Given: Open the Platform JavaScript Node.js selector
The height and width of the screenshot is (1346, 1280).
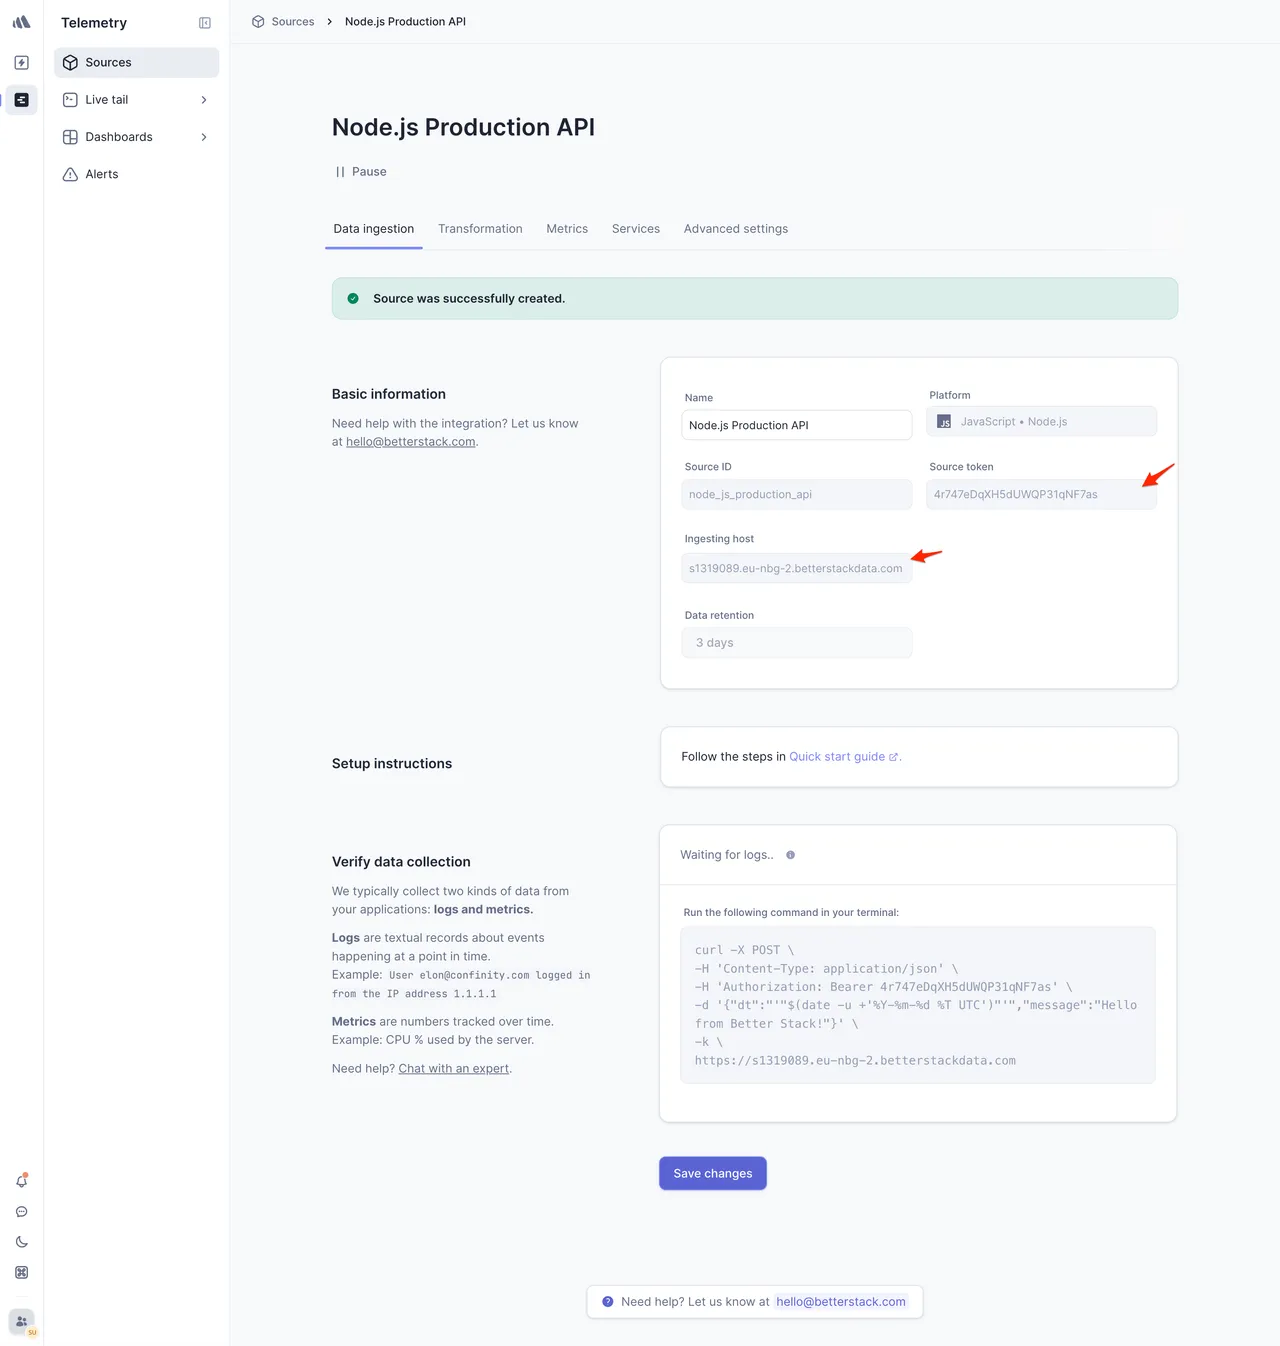Looking at the screenshot, I should (1041, 421).
